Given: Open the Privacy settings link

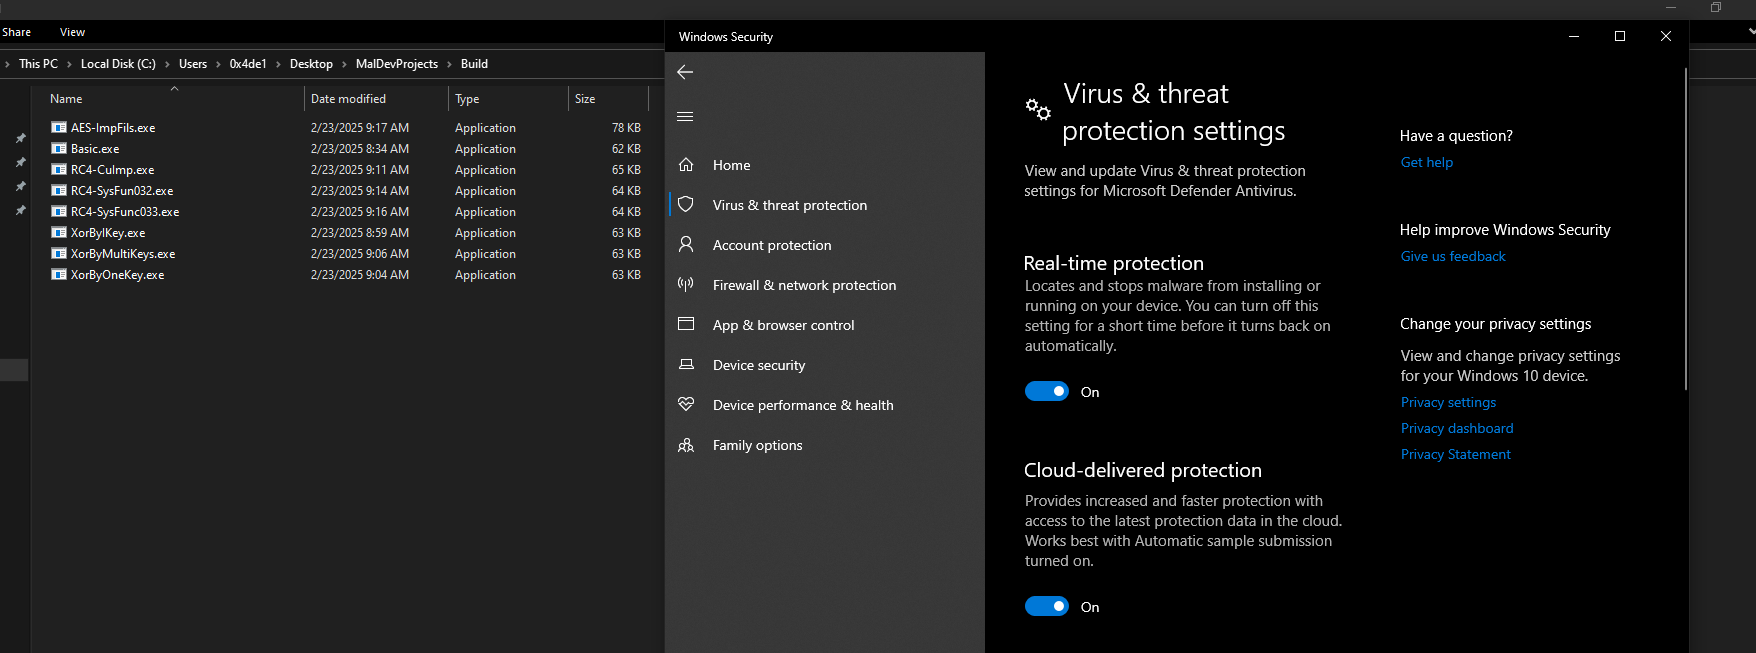Looking at the screenshot, I should click(1448, 402).
